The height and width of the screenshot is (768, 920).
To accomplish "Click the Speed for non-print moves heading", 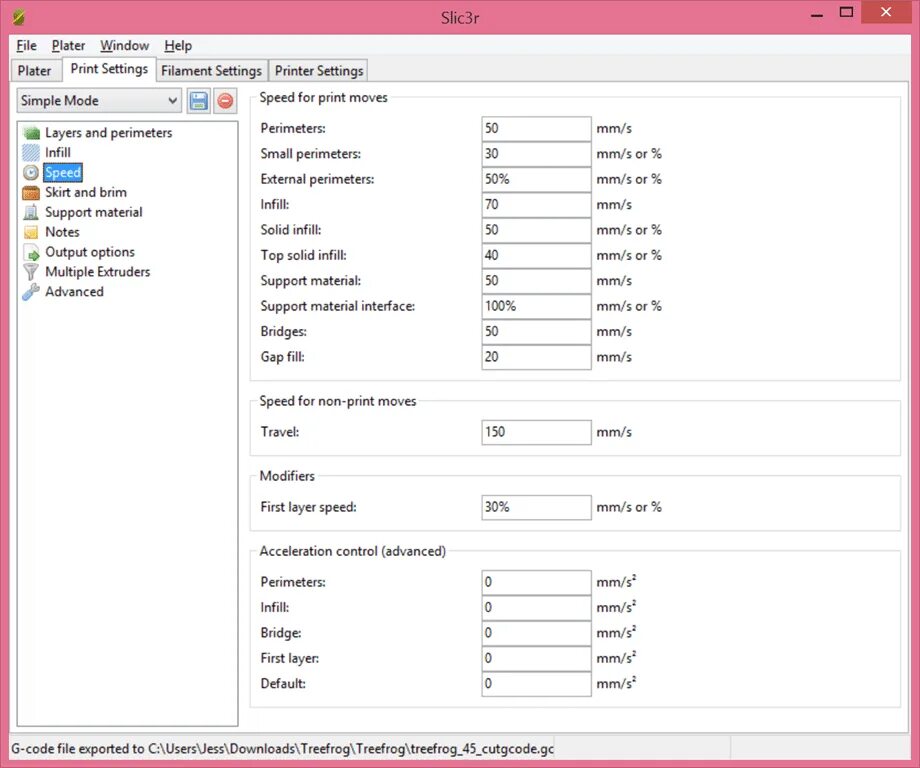I will 338,401.
